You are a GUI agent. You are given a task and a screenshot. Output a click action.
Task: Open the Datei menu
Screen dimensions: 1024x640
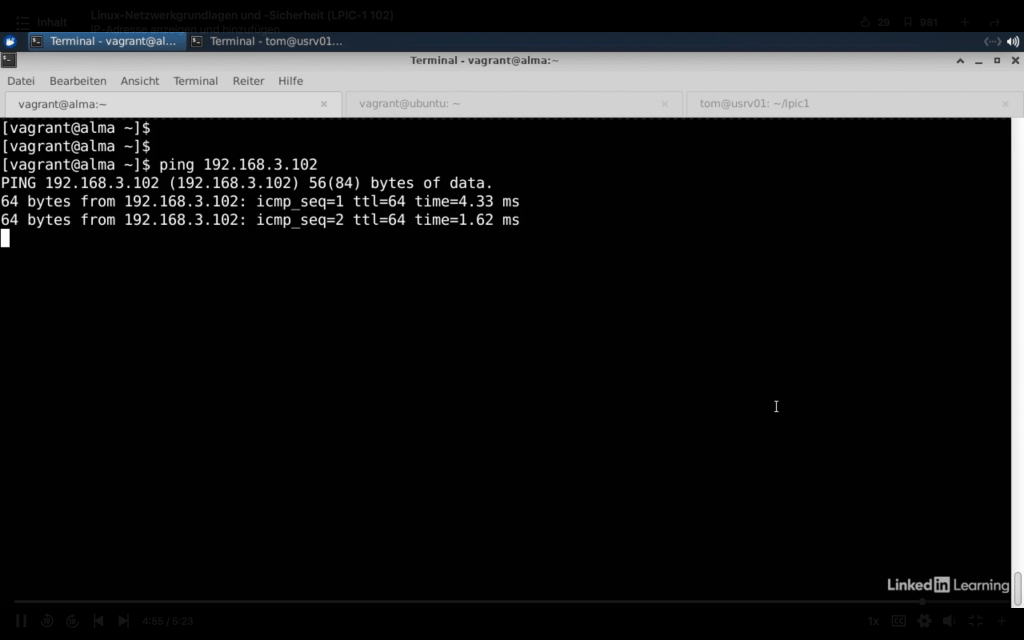click(21, 81)
